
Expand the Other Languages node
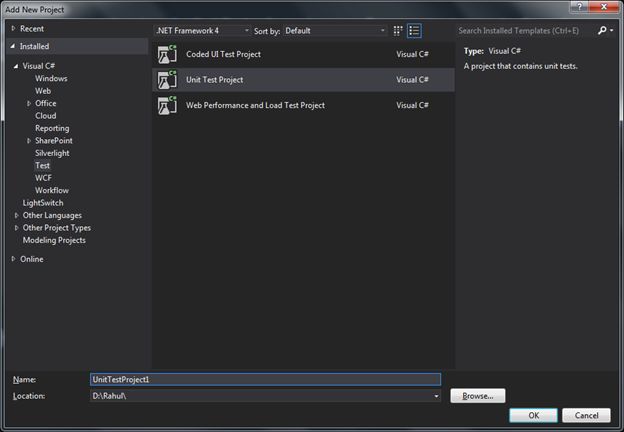pyautogui.click(x=16, y=215)
